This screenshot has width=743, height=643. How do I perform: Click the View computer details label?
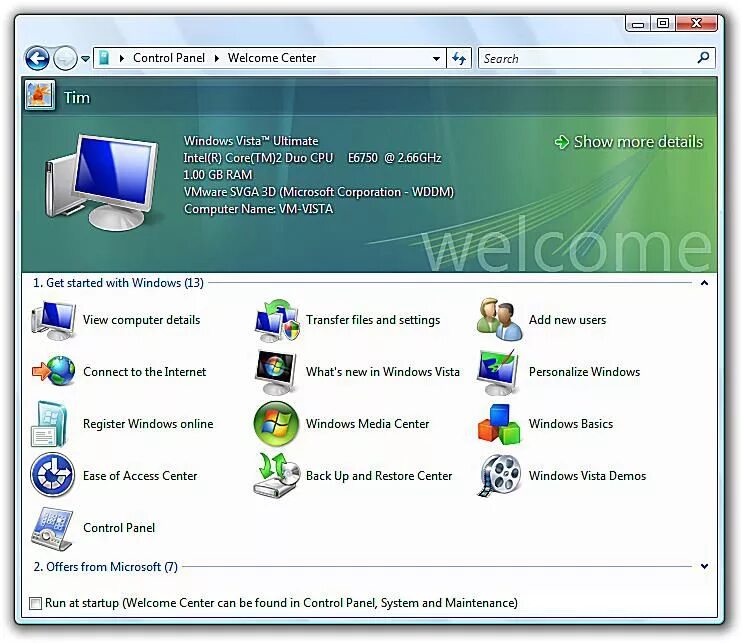point(142,320)
